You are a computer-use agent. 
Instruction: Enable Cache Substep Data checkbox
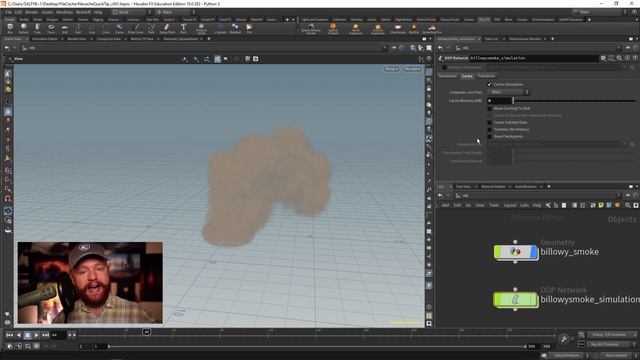(x=489, y=122)
